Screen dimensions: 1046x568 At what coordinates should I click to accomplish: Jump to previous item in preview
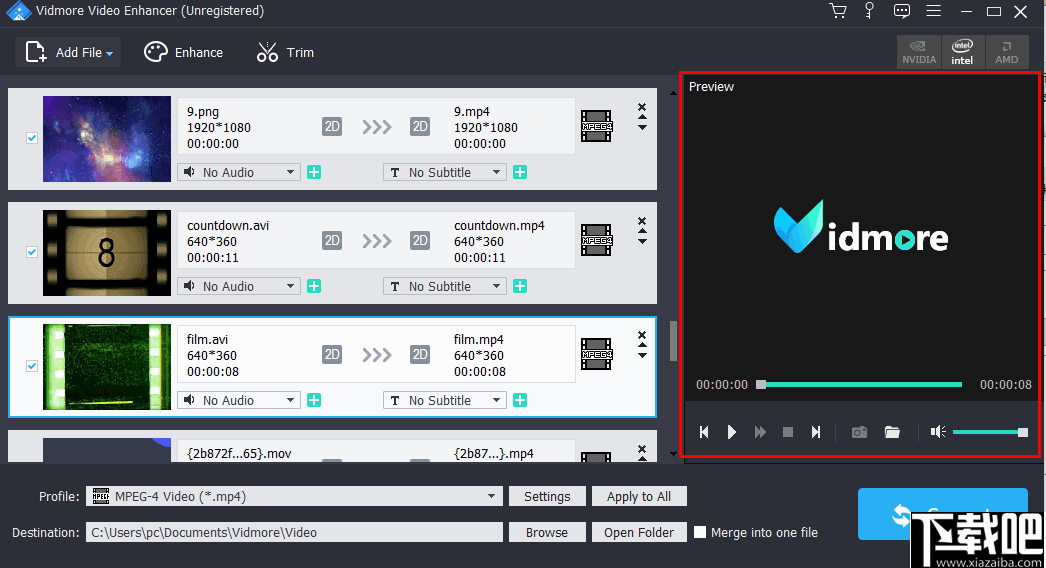(x=704, y=433)
